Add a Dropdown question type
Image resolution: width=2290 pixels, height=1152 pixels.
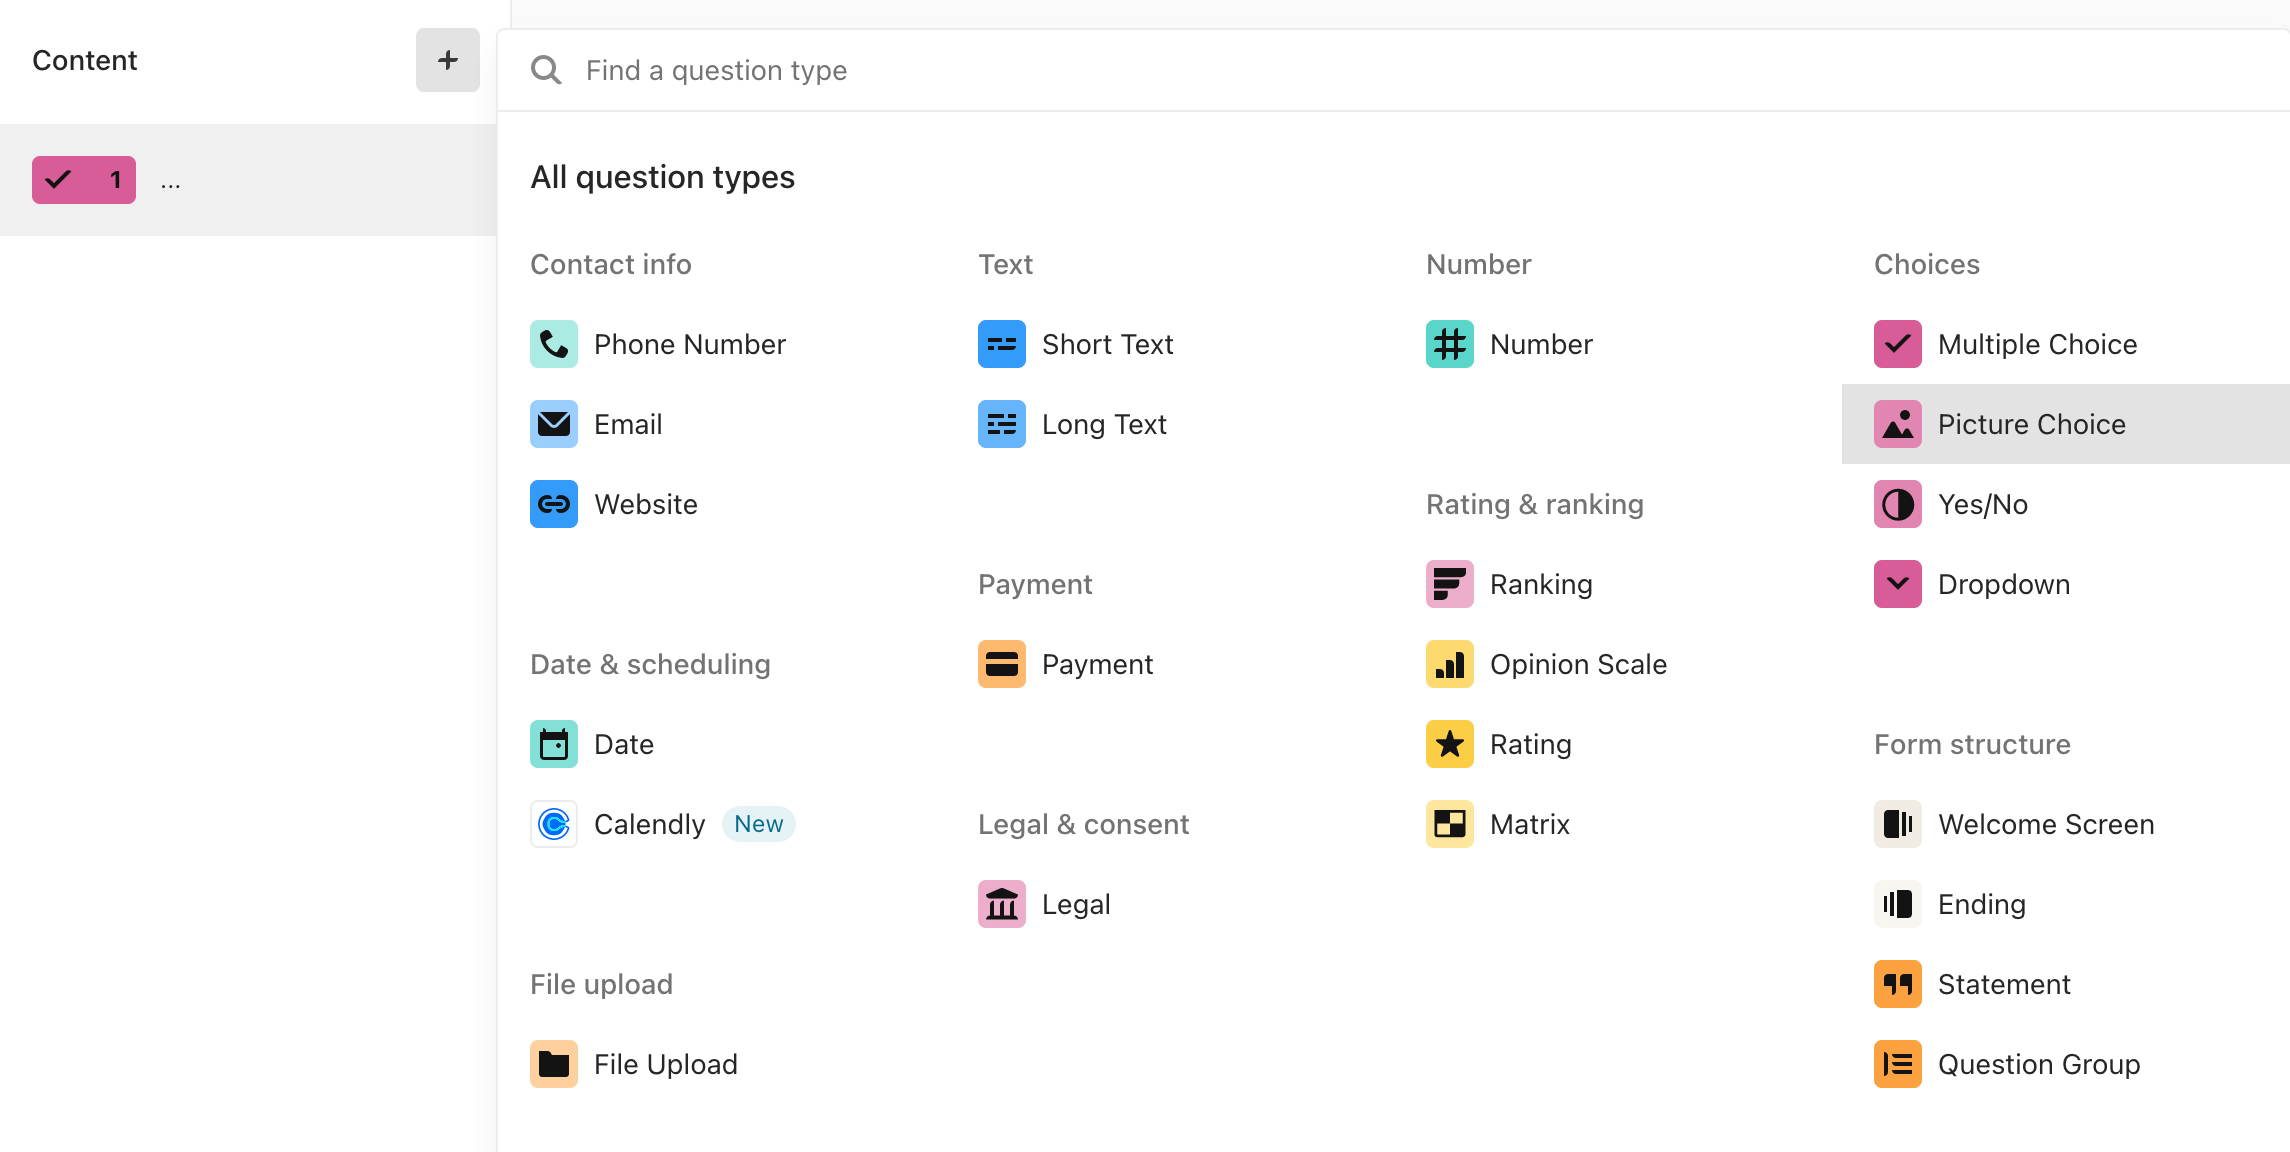pyautogui.click(x=2066, y=584)
